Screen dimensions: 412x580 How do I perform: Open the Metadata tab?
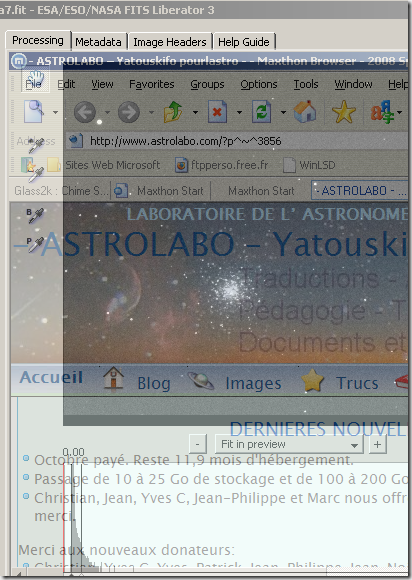[x=98, y=42]
